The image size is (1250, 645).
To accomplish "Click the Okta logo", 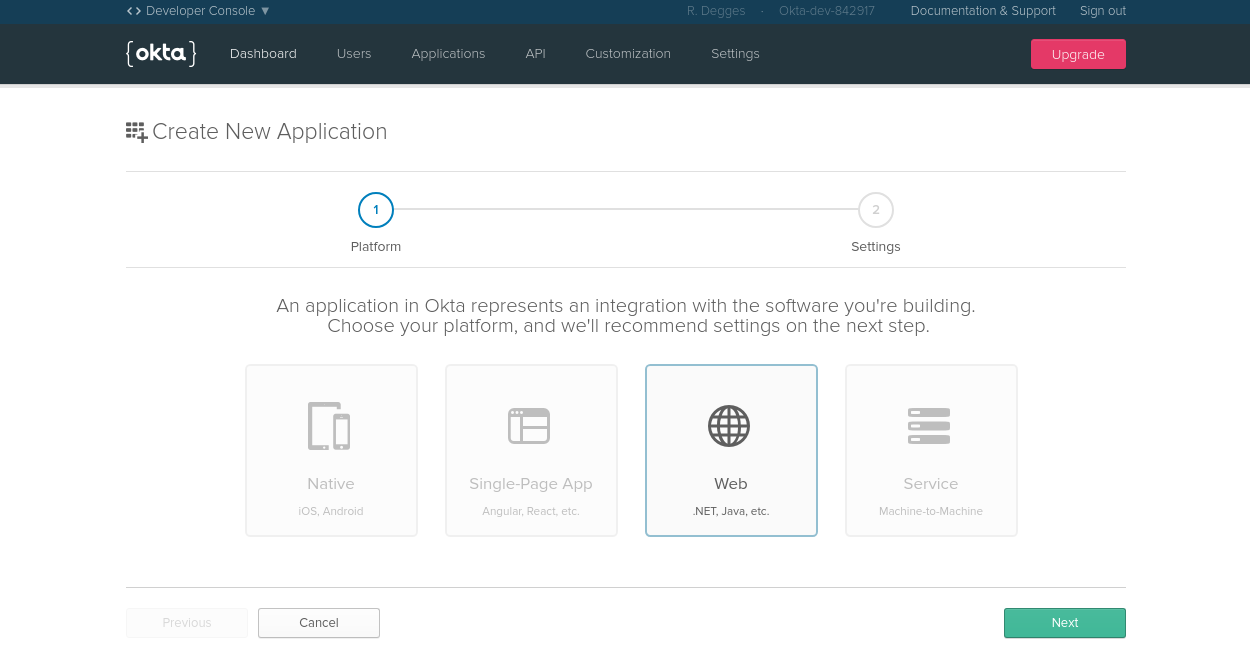I will pyautogui.click(x=161, y=54).
